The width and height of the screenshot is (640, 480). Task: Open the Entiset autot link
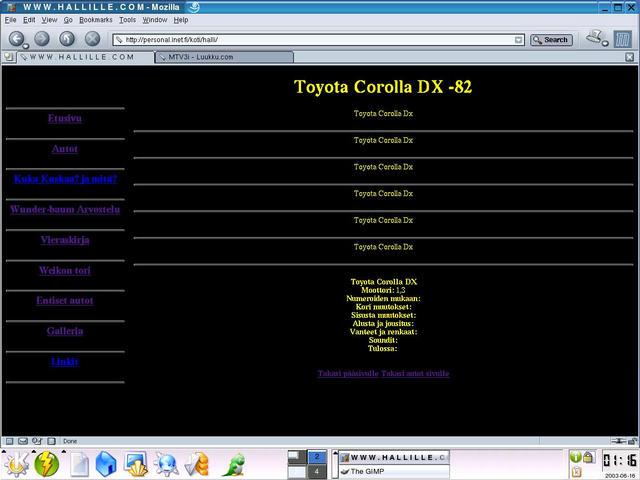(64, 300)
